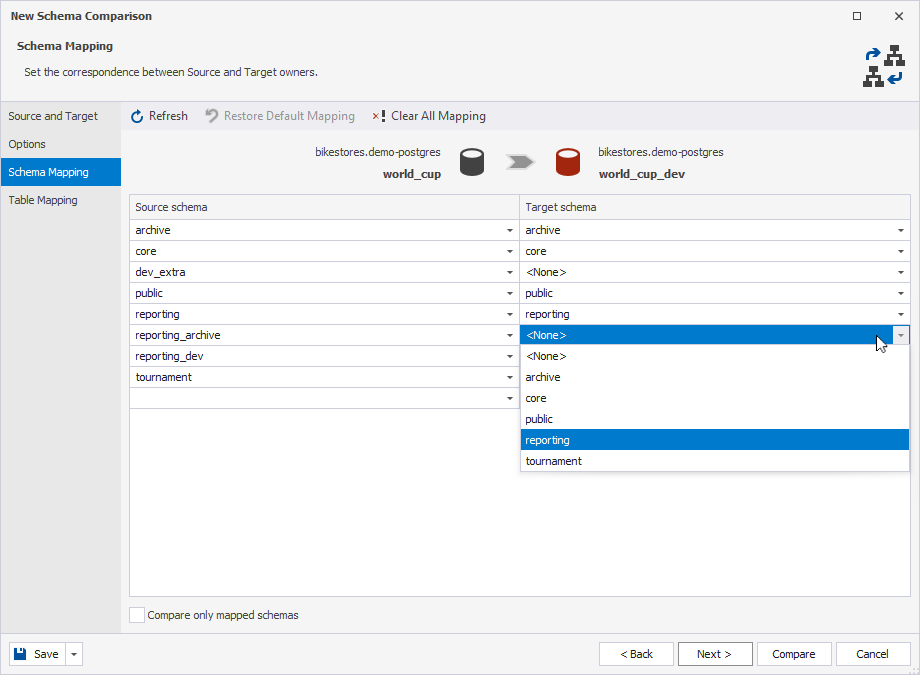Choose public in the open dropdown list

point(715,419)
